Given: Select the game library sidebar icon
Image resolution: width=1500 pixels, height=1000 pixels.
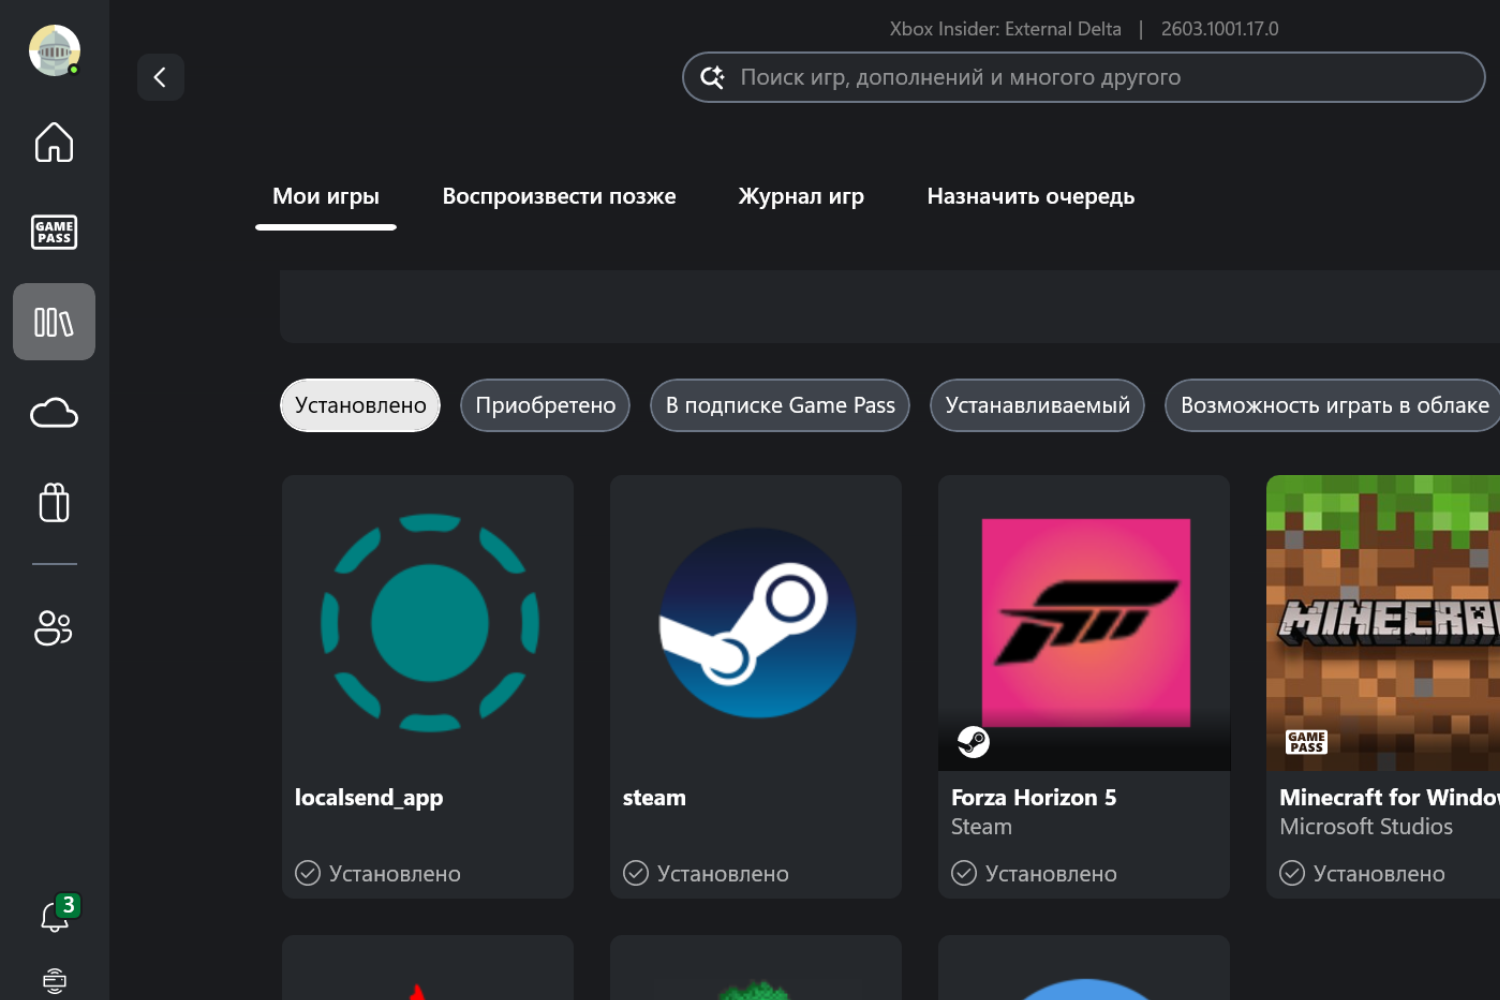Looking at the screenshot, I should click(53, 321).
